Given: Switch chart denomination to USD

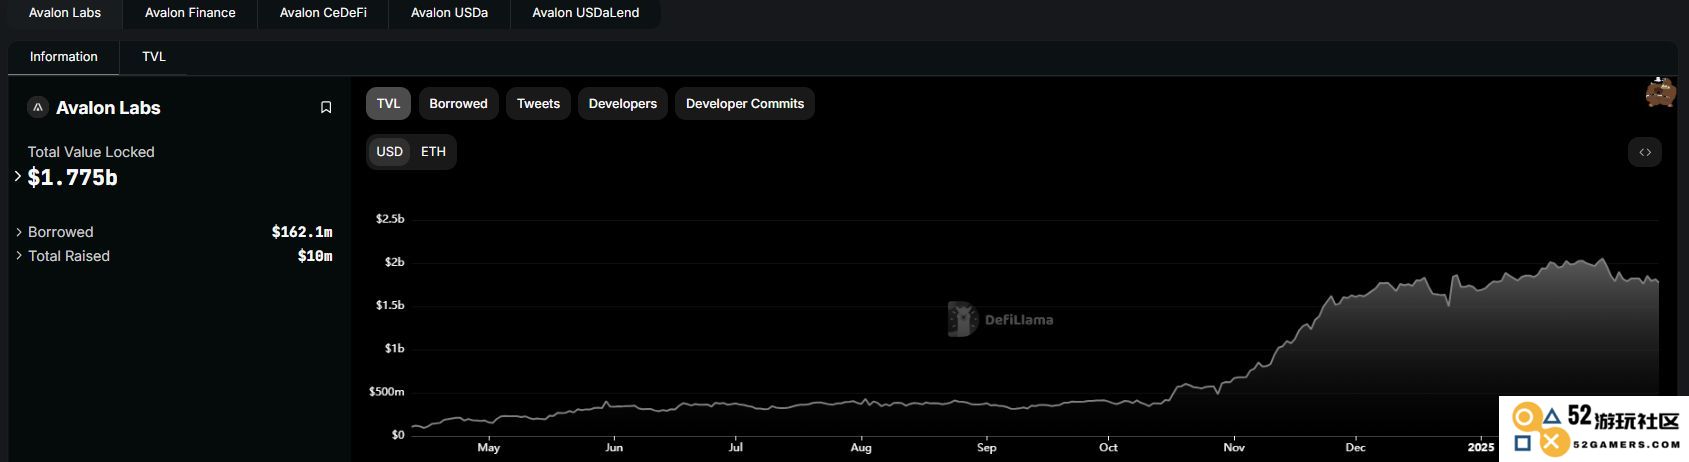Looking at the screenshot, I should pyautogui.click(x=389, y=151).
